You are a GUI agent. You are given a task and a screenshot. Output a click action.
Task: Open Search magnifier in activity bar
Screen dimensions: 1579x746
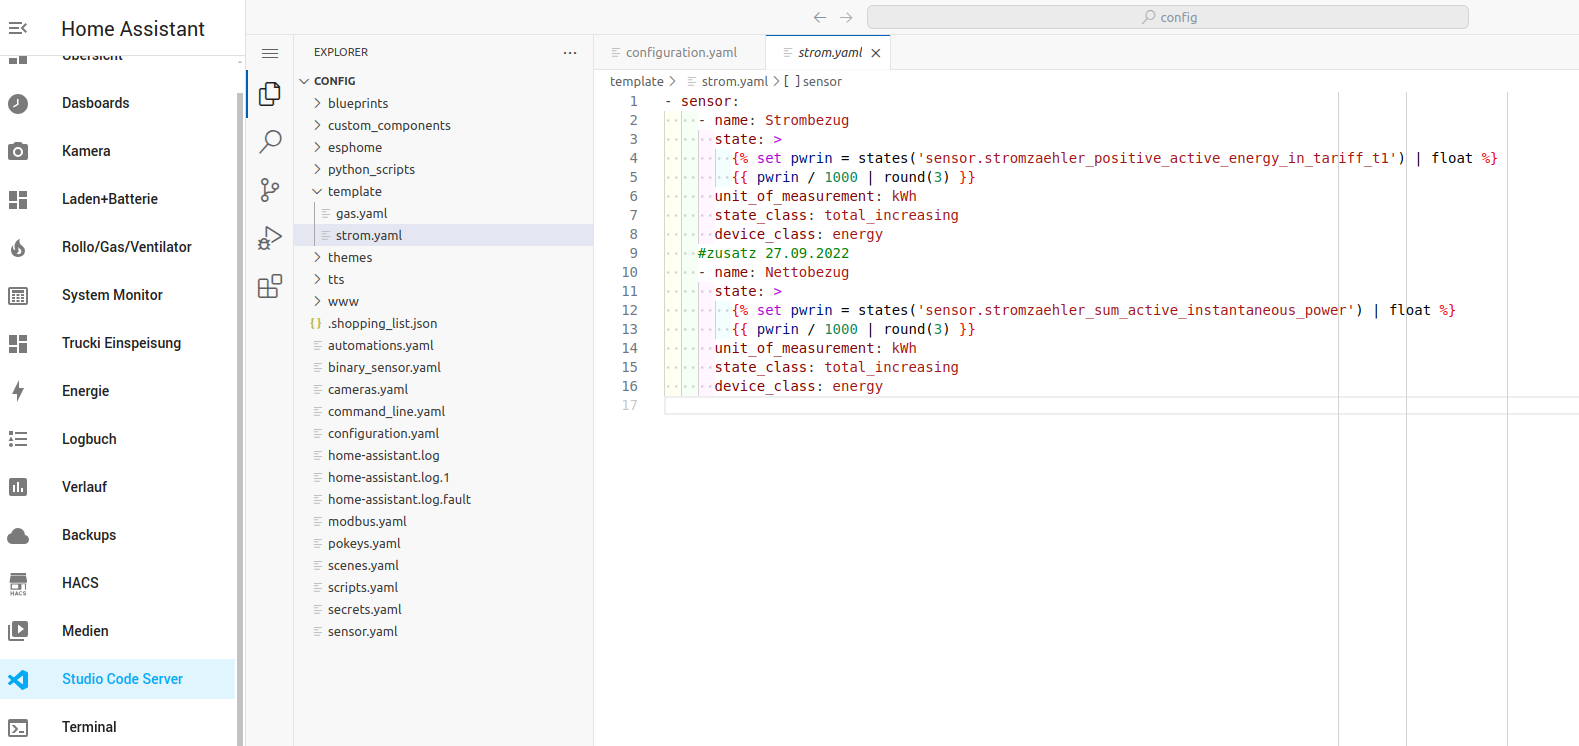click(x=270, y=141)
